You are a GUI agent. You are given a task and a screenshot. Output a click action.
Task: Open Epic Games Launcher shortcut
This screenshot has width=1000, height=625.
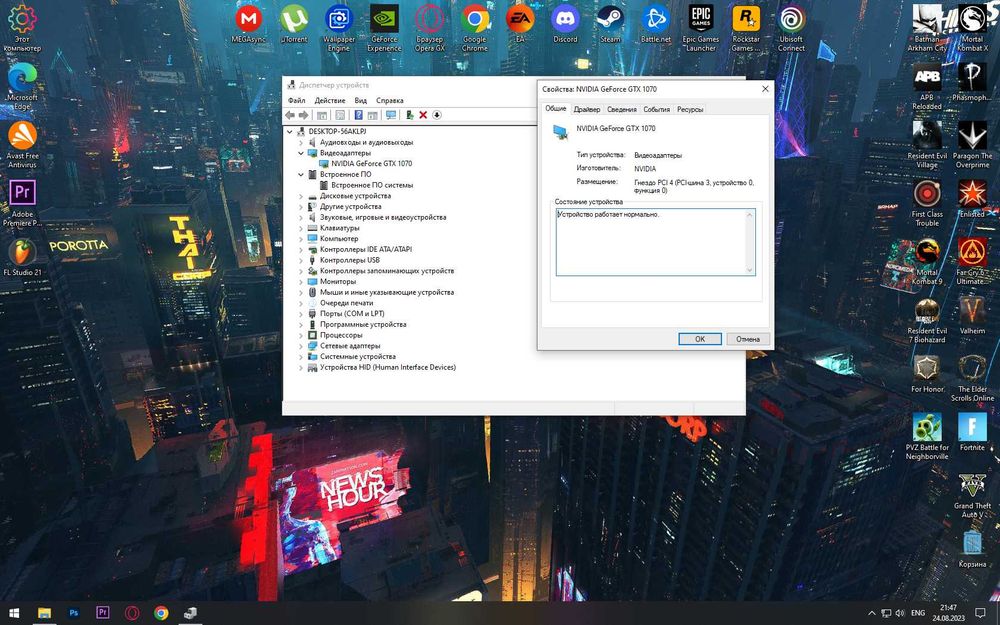point(700,18)
